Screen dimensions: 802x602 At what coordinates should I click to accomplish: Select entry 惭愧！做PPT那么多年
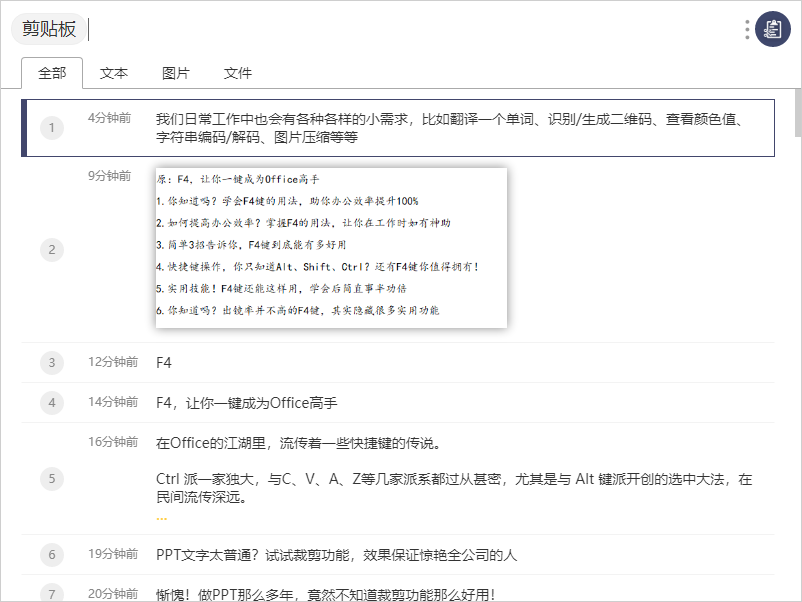click(x=398, y=589)
